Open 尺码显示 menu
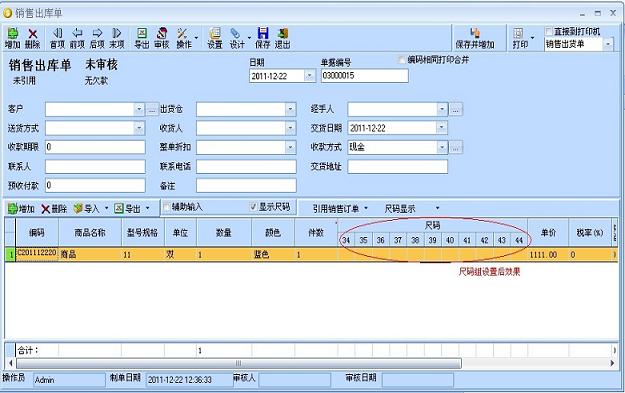The width and height of the screenshot is (625, 393). click(412, 208)
